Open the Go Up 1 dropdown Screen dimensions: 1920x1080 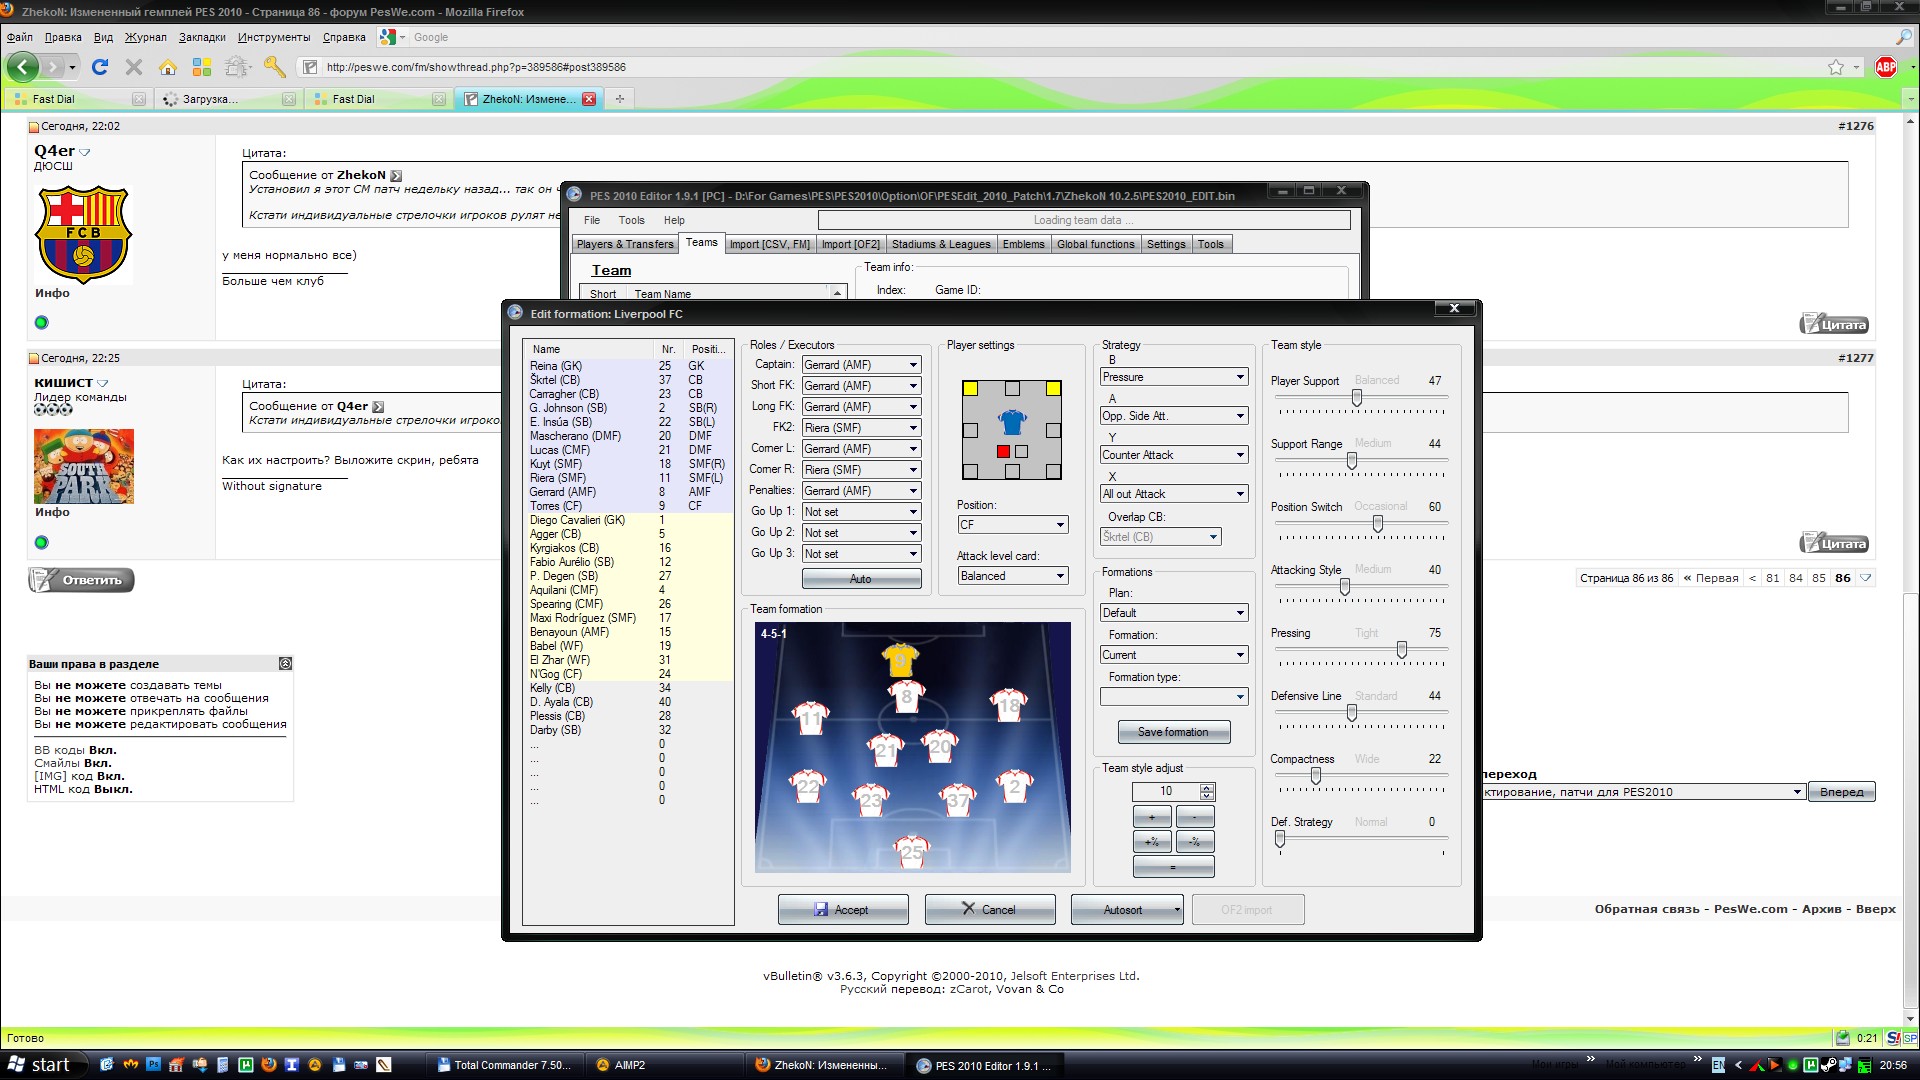(x=861, y=512)
